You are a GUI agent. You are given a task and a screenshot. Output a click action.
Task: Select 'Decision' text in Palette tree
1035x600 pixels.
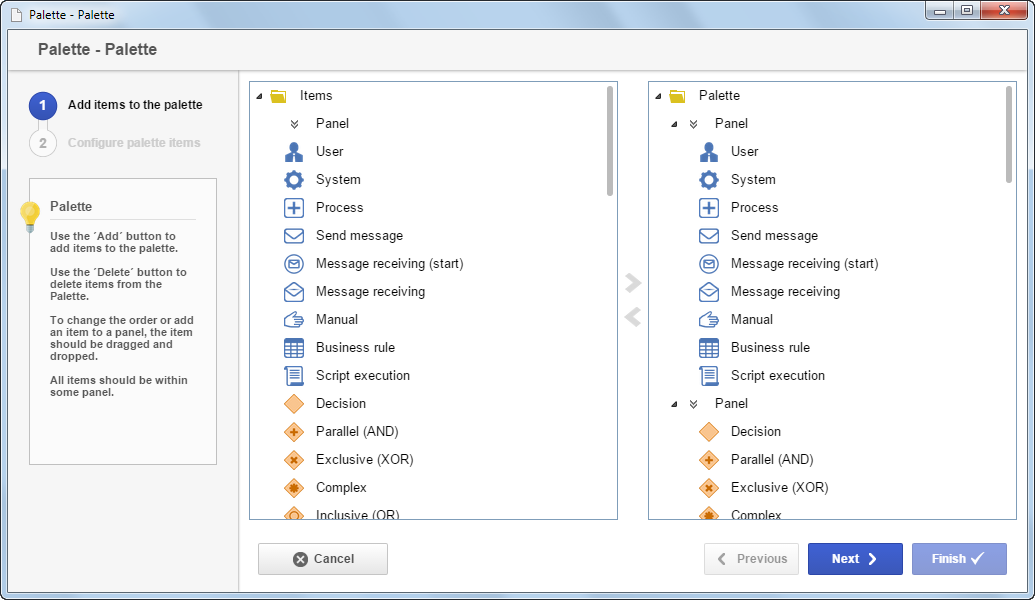tap(756, 432)
